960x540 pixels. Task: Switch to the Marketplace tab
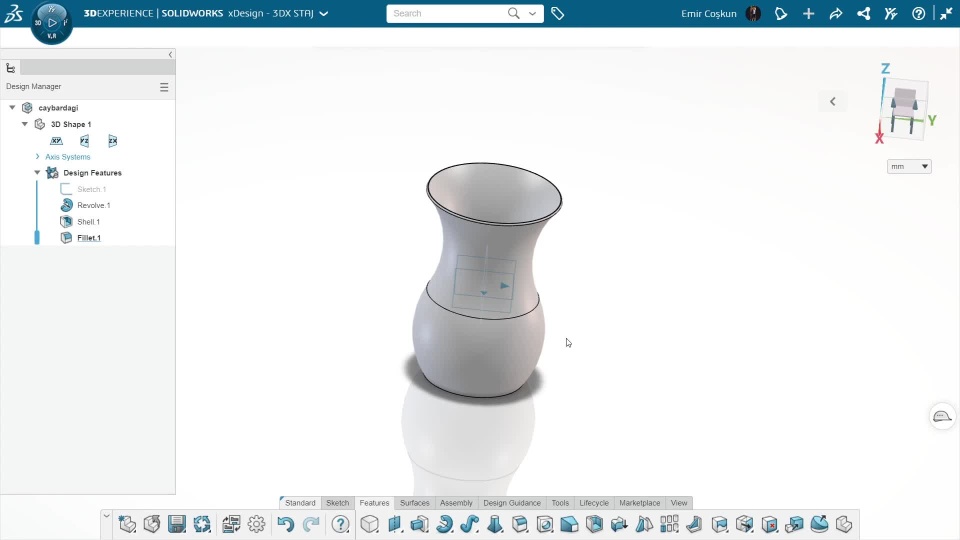(640, 503)
